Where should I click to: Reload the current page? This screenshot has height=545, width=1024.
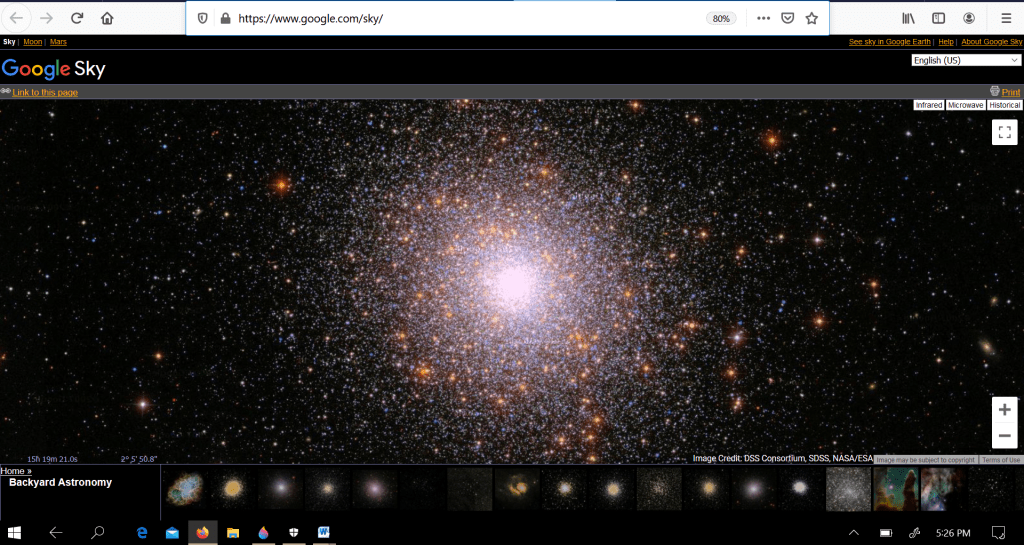[x=77, y=18]
